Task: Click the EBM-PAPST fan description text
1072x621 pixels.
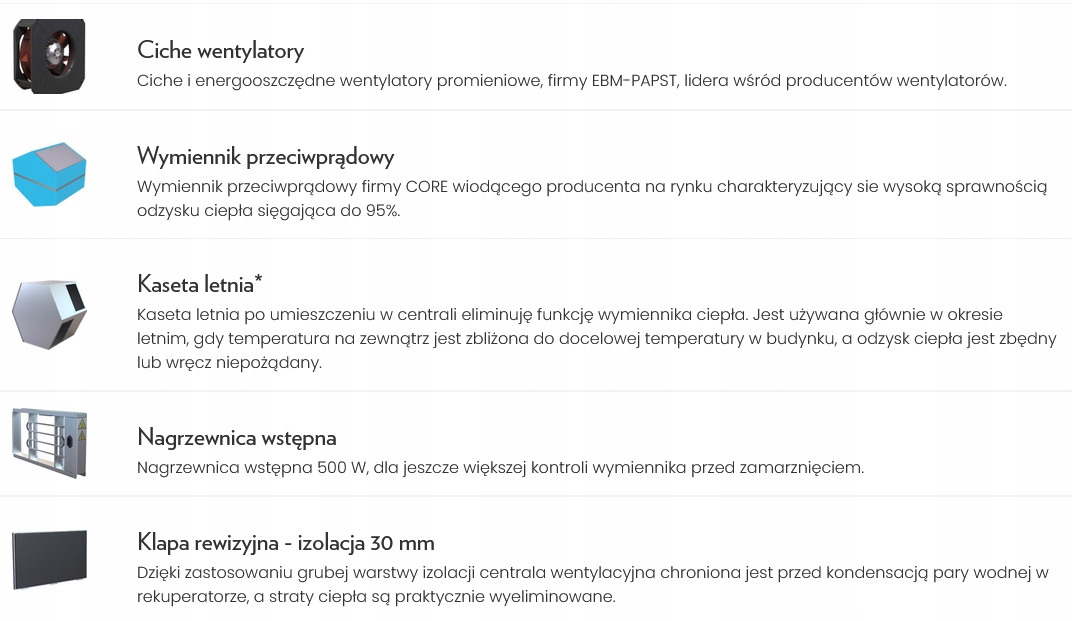Action: tap(572, 81)
